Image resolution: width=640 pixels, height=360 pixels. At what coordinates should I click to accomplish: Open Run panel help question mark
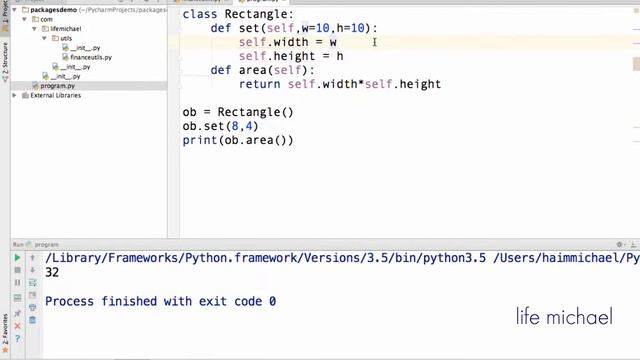click(17, 338)
